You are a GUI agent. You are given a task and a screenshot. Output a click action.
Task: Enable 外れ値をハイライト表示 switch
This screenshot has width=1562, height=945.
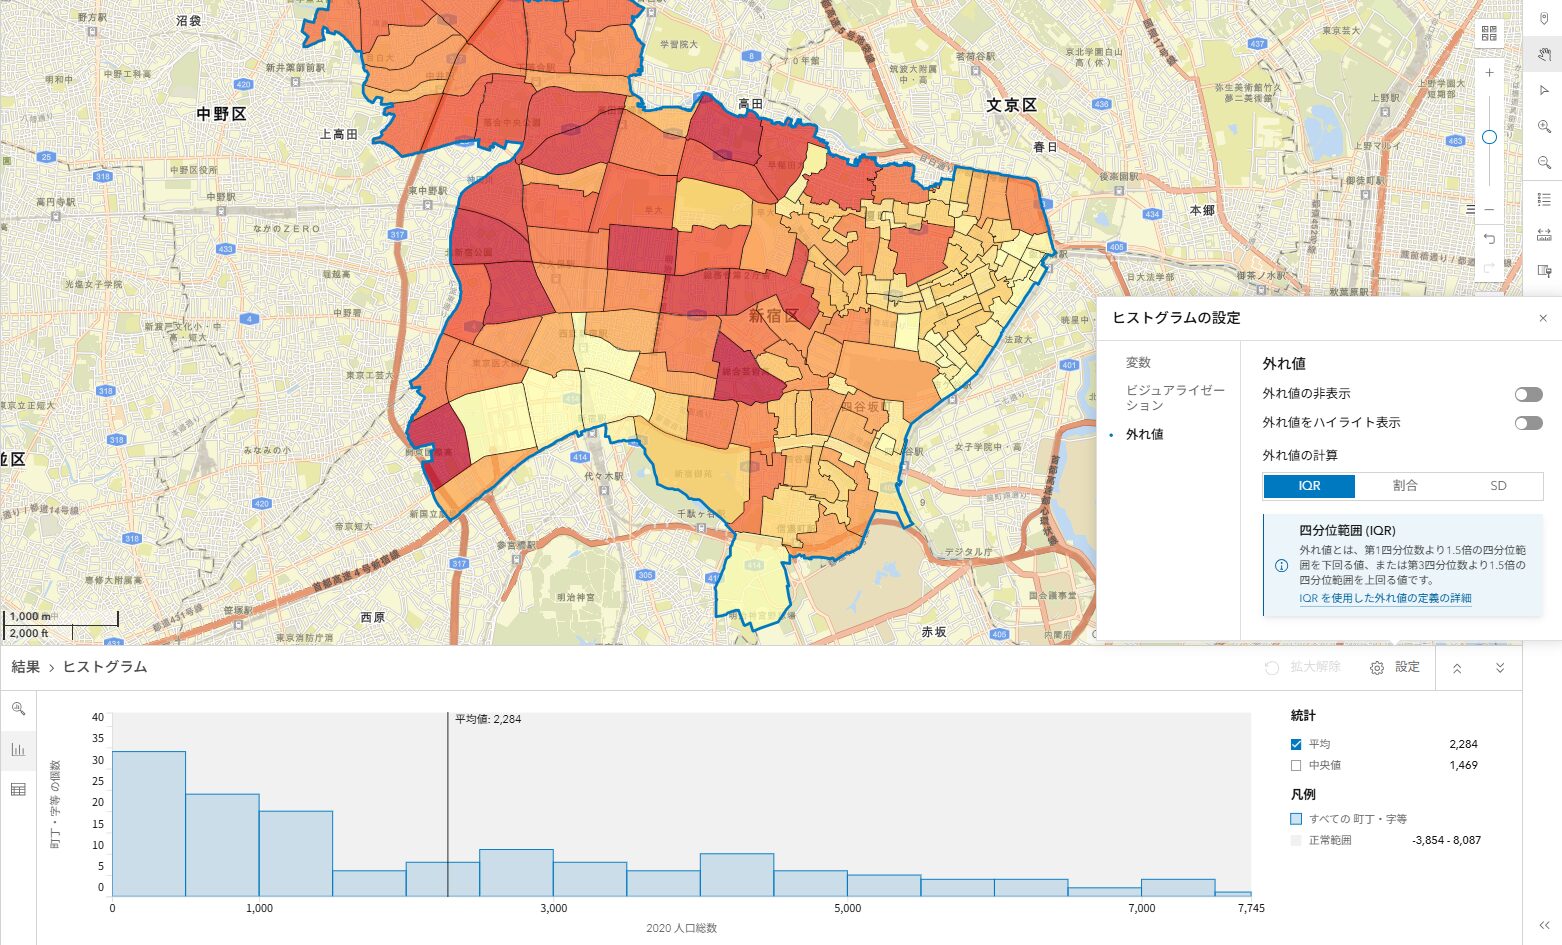1527,423
